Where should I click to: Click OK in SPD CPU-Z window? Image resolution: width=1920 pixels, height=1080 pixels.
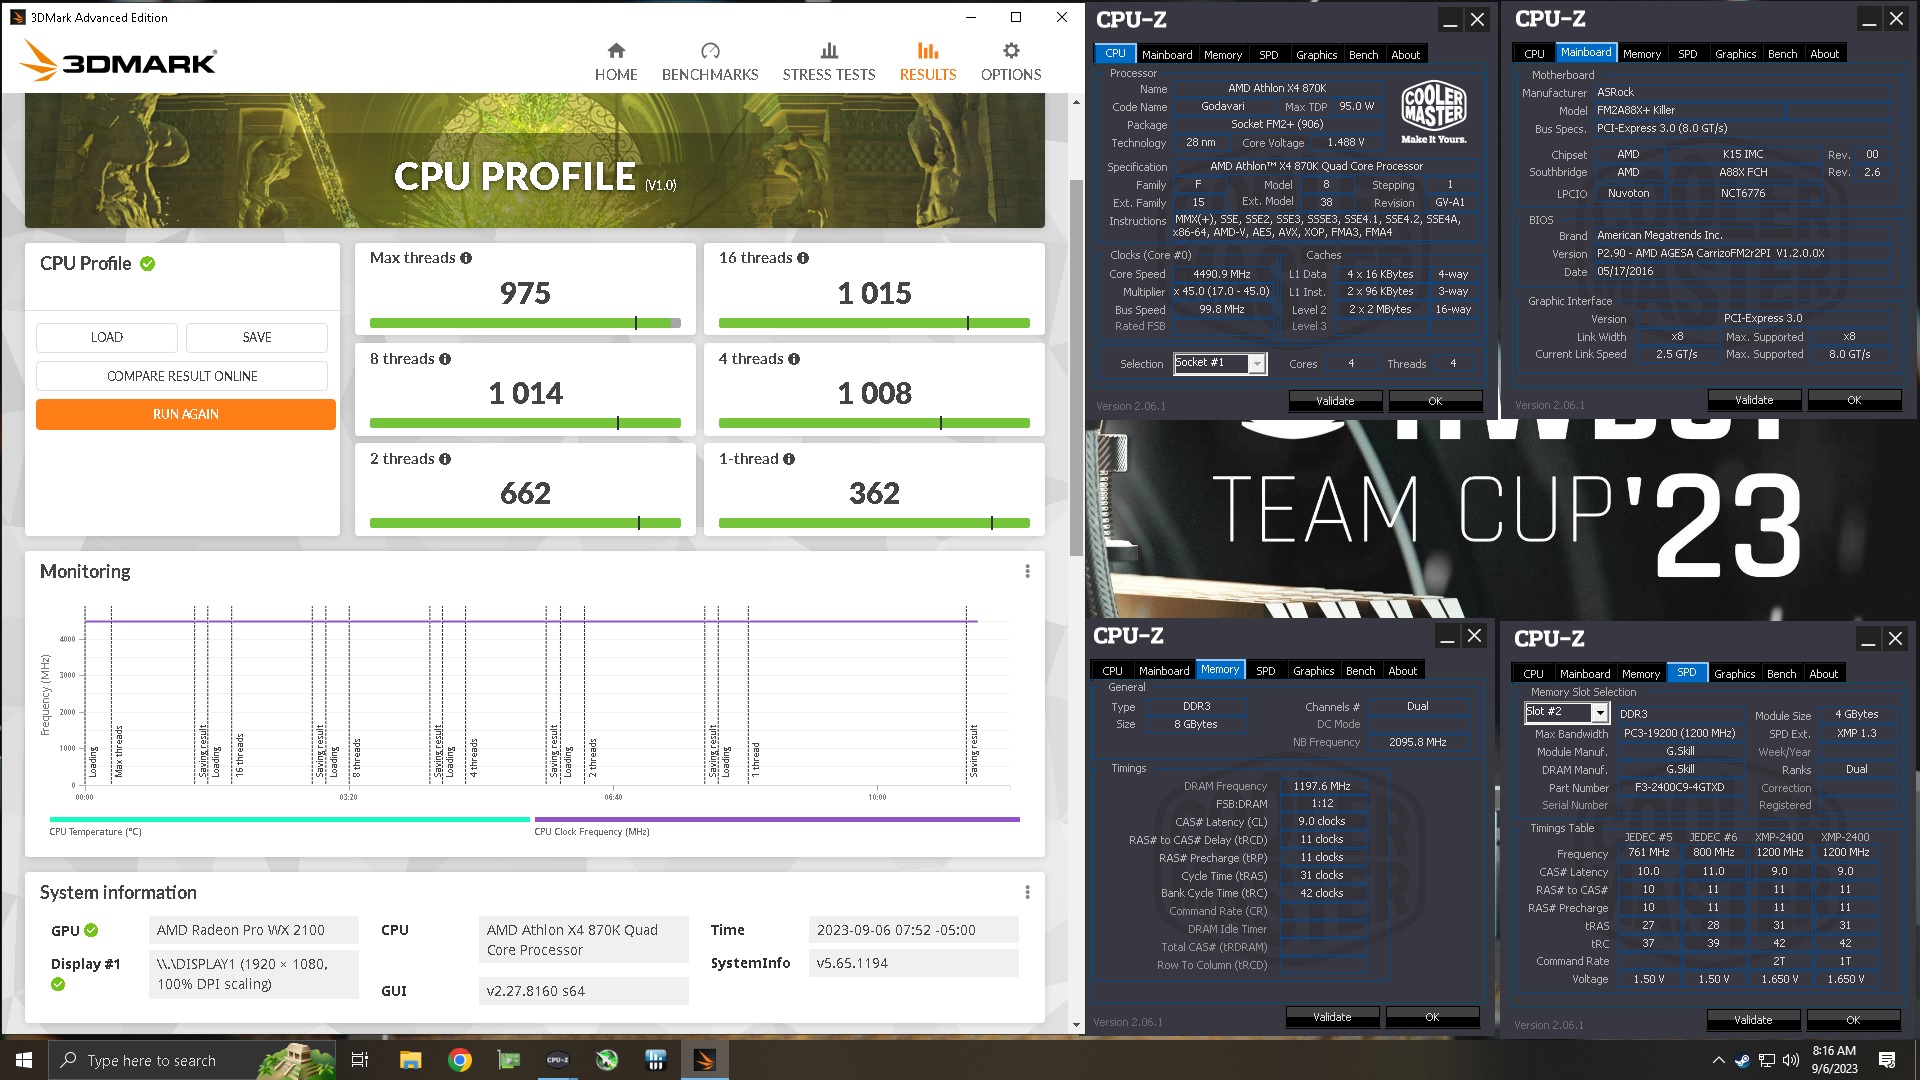1853,1020
